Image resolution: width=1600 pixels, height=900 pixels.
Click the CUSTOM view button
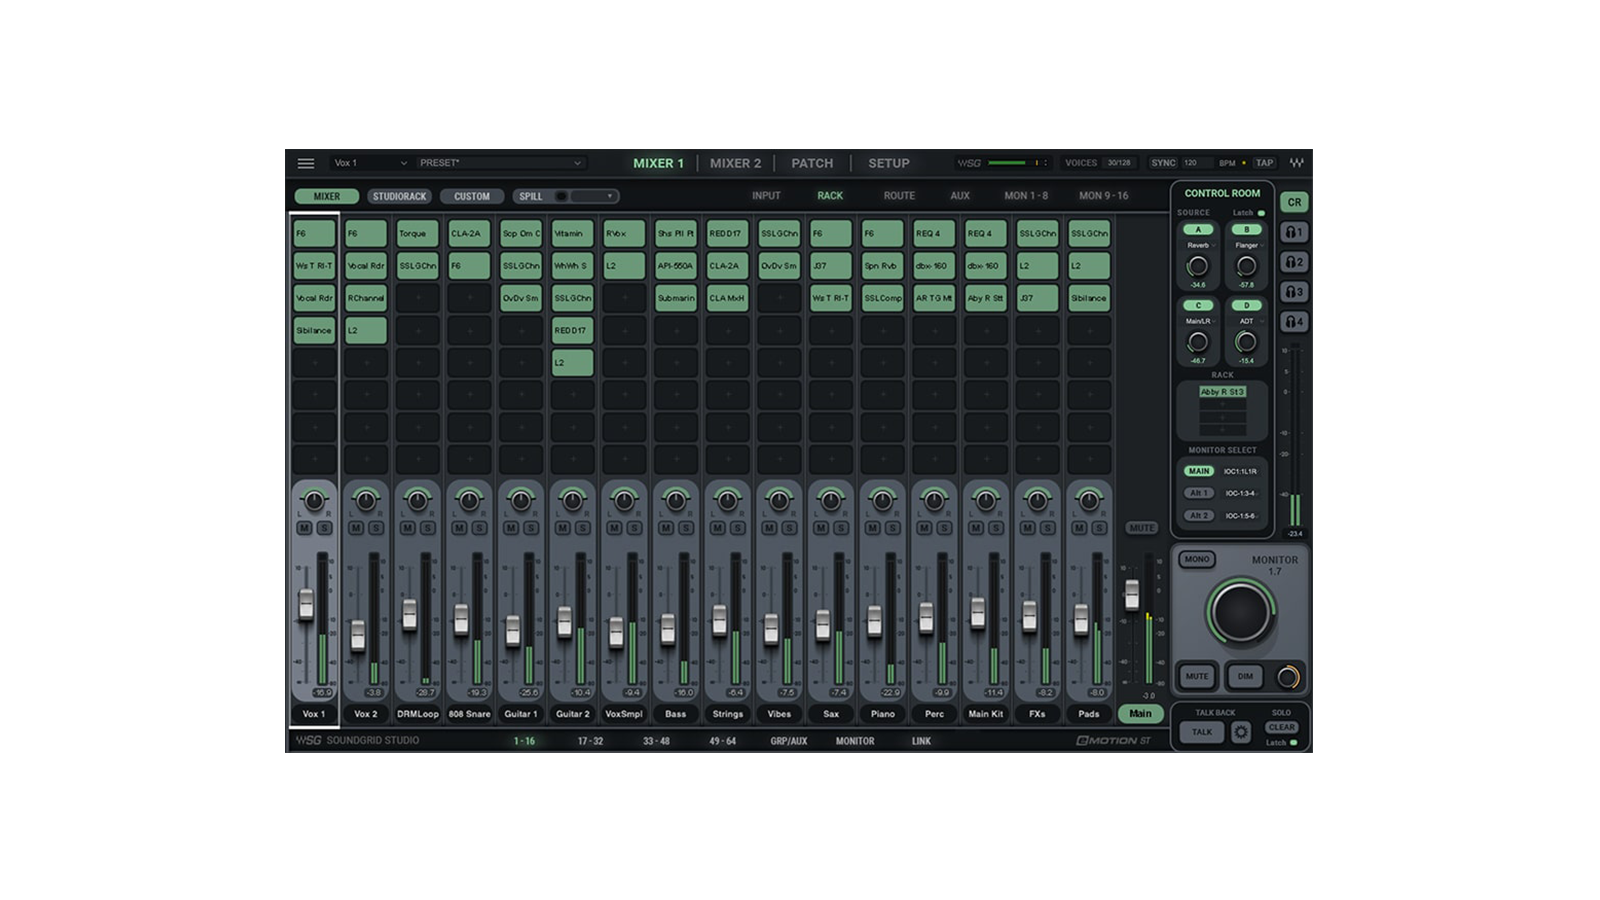pyautogui.click(x=472, y=197)
